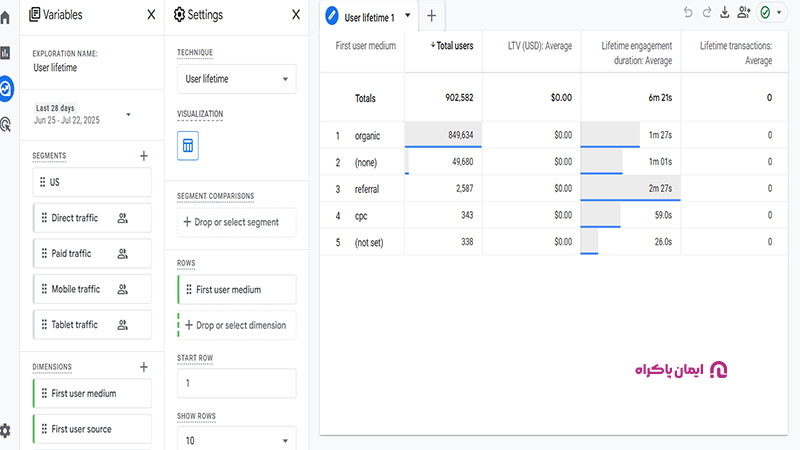Click the First user medium column header
The height and width of the screenshot is (450, 800).
pos(365,46)
